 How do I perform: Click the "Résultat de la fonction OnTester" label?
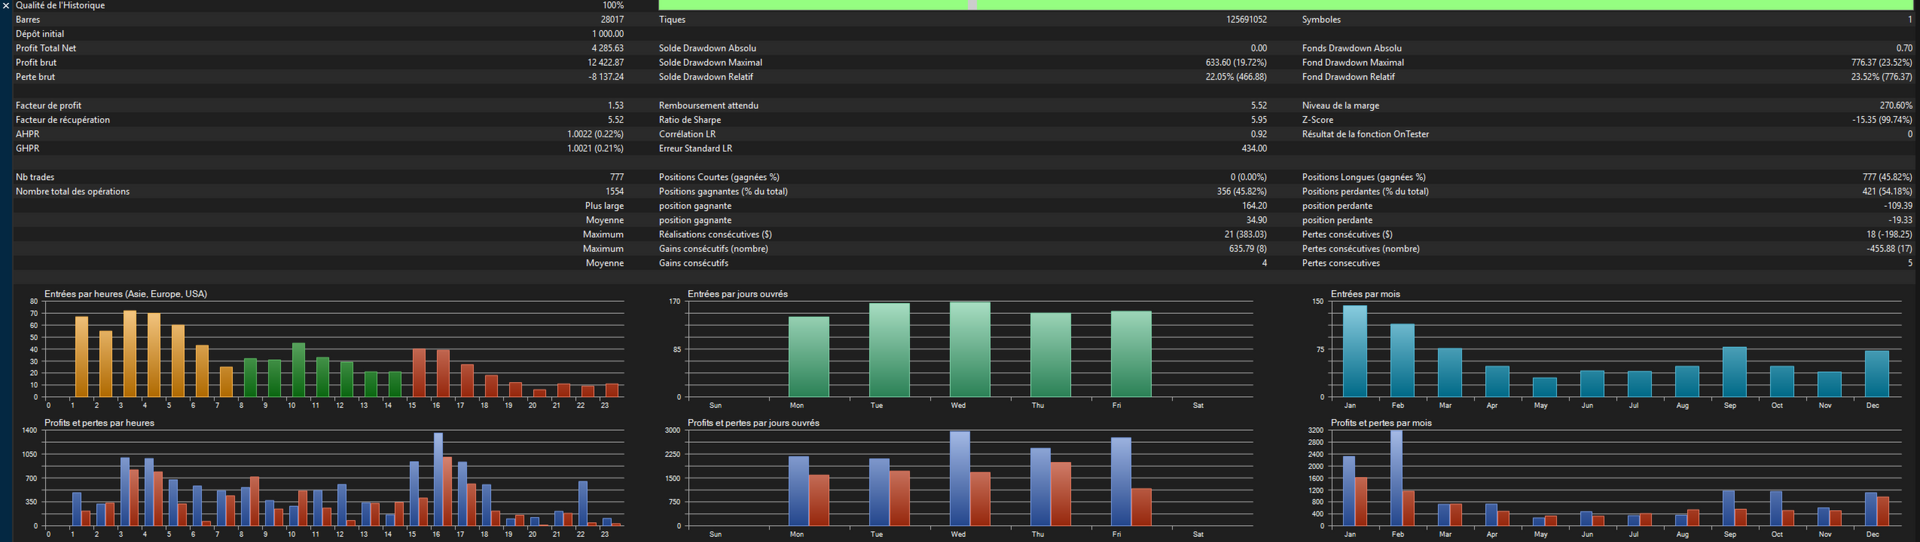[x=1365, y=134]
